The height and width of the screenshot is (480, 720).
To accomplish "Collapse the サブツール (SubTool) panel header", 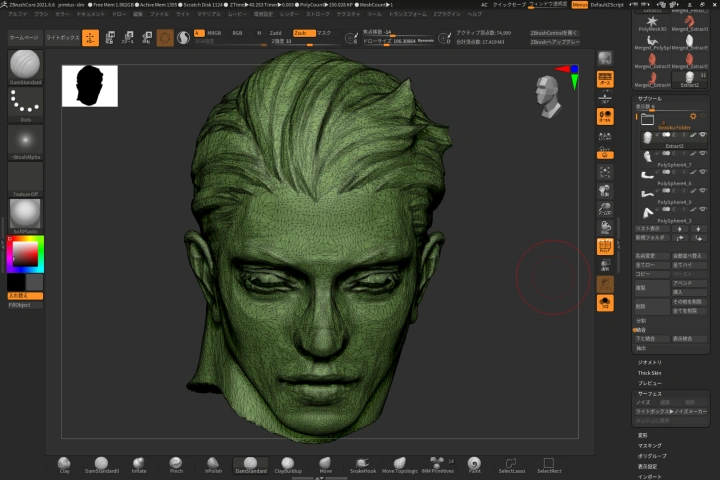I will [649, 99].
